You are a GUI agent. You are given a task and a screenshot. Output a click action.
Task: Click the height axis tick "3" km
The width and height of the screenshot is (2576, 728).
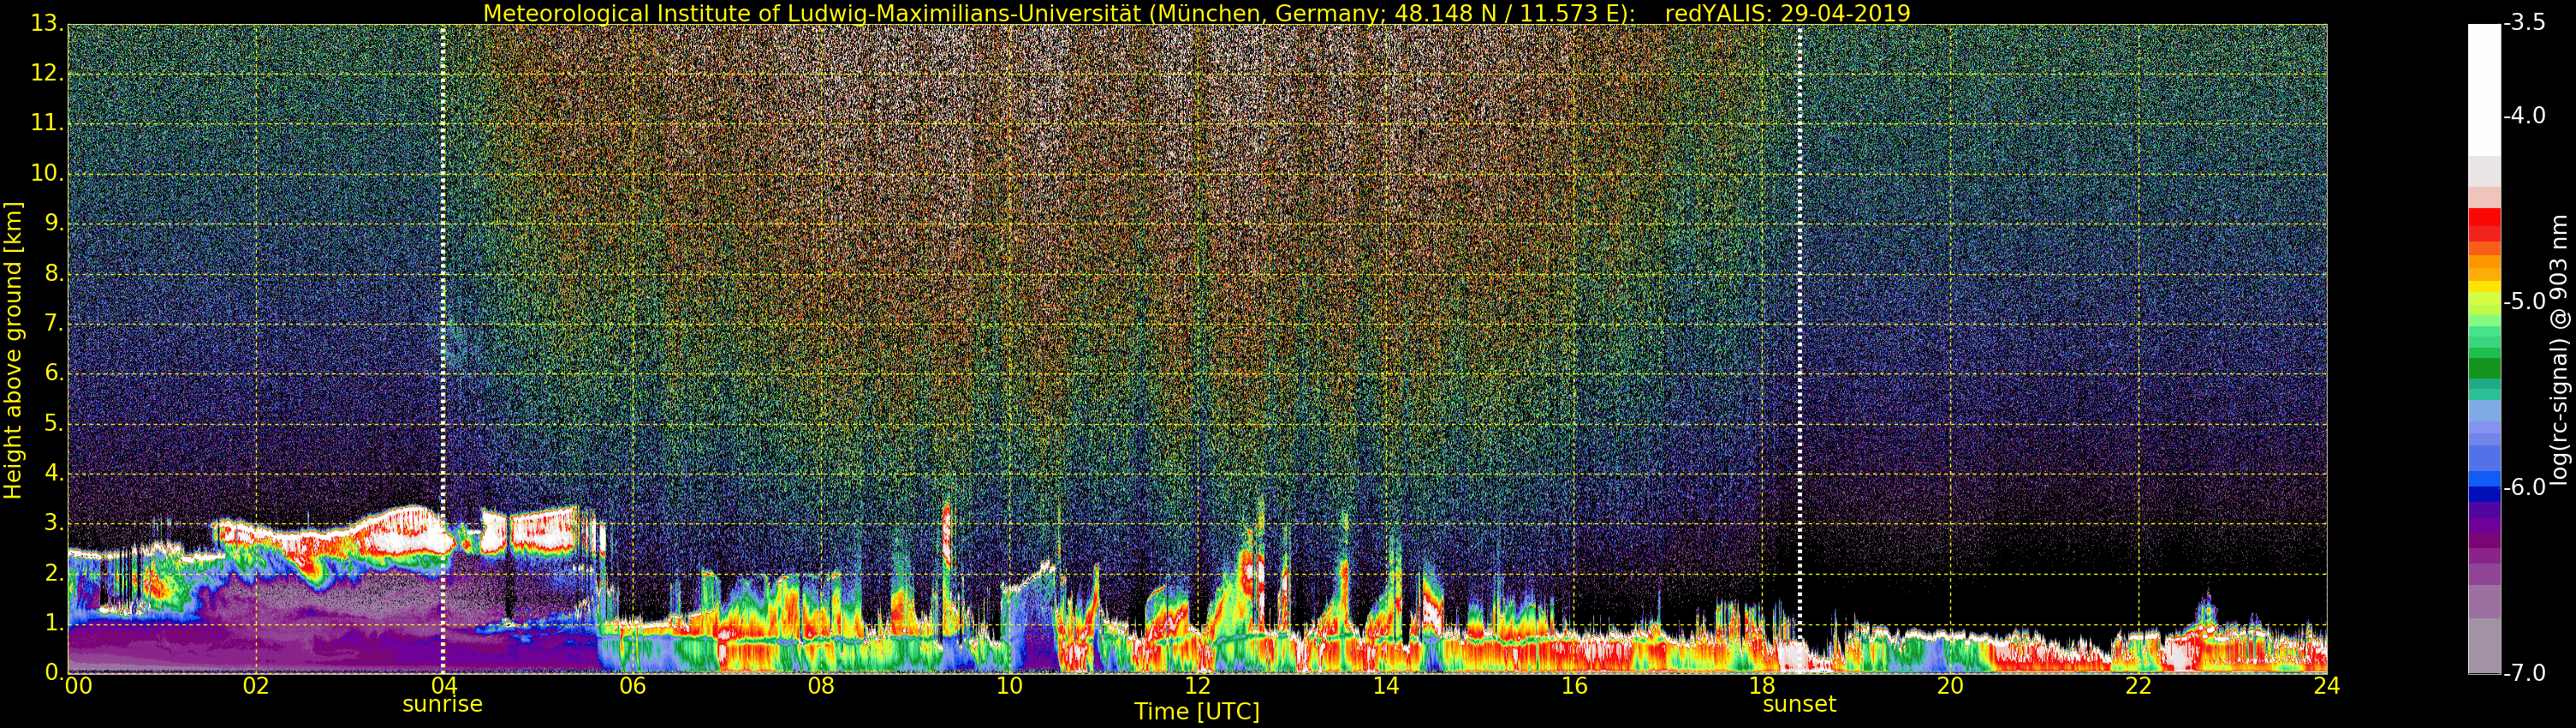54,524
